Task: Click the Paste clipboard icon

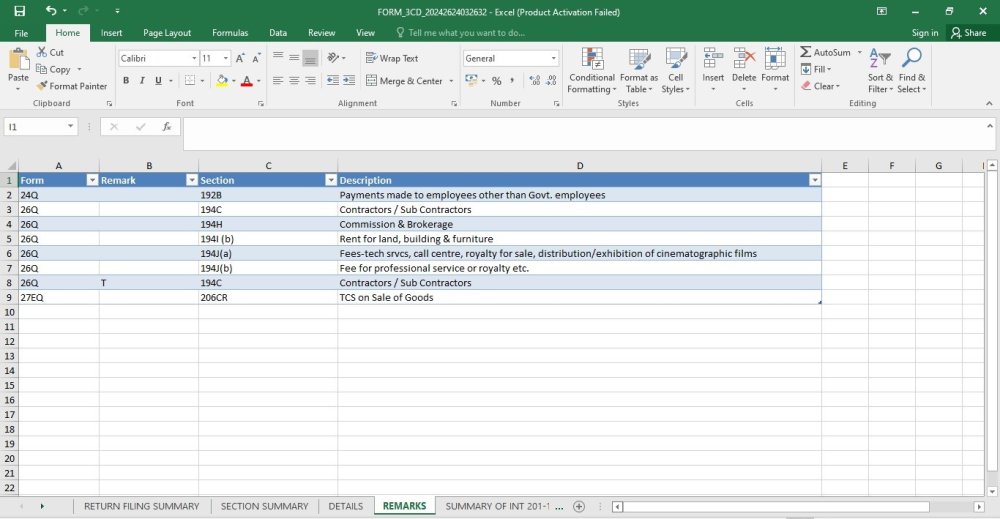Action: [x=18, y=61]
